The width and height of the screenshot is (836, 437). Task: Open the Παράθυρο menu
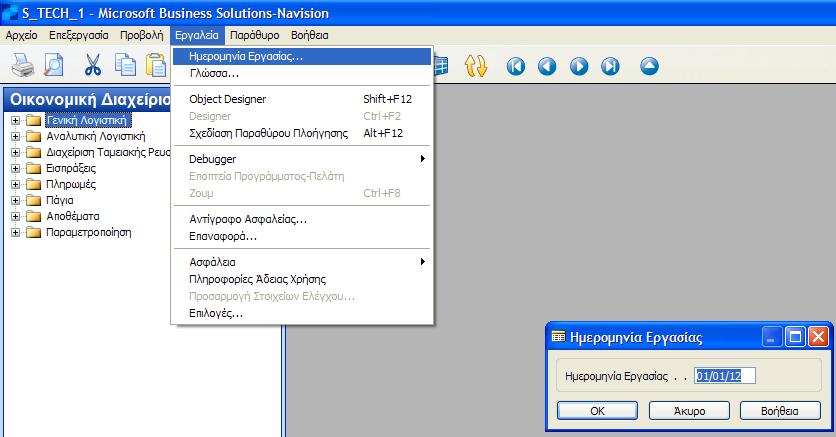(x=254, y=35)
